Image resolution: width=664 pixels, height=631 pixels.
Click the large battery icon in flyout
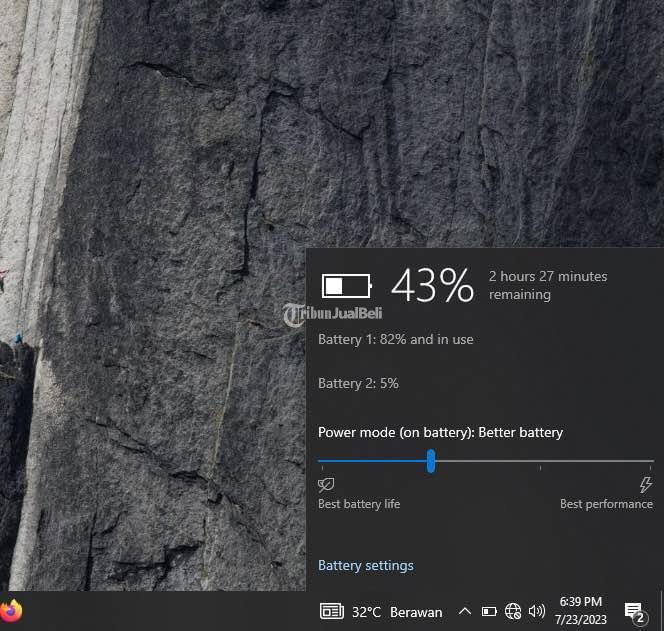(x=346, y=286)
